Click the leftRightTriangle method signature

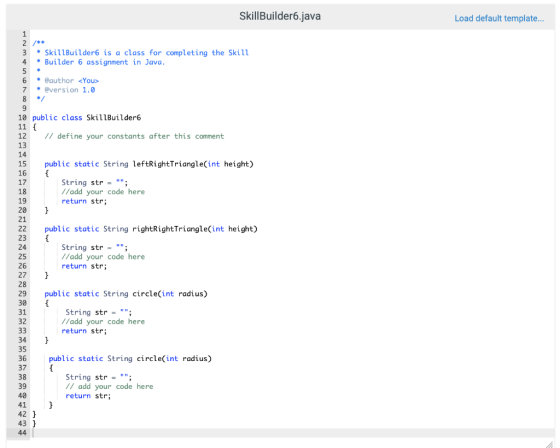[x=149, y=164]
